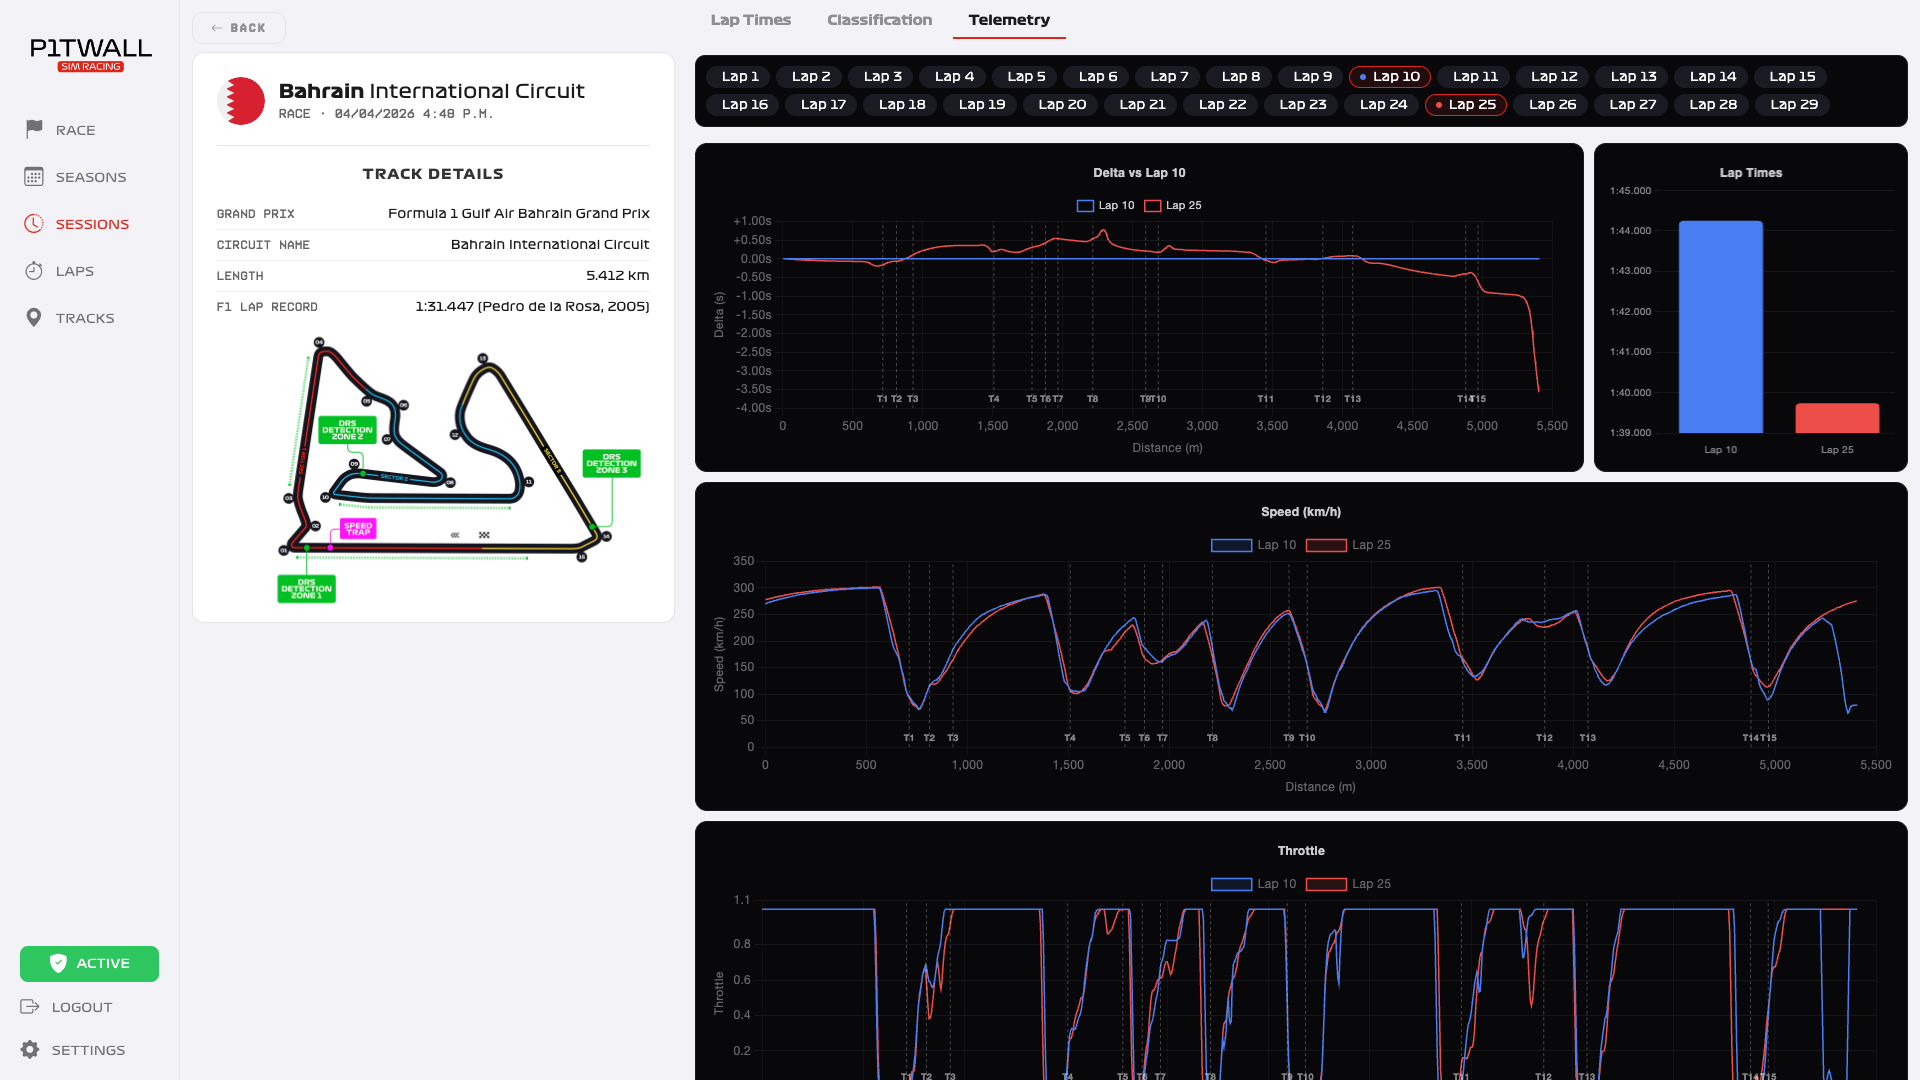The width and height of the screenshot is (1920, 1080).
Task: Click the Bahrain flag circle icon
Action: pos(241,101)
